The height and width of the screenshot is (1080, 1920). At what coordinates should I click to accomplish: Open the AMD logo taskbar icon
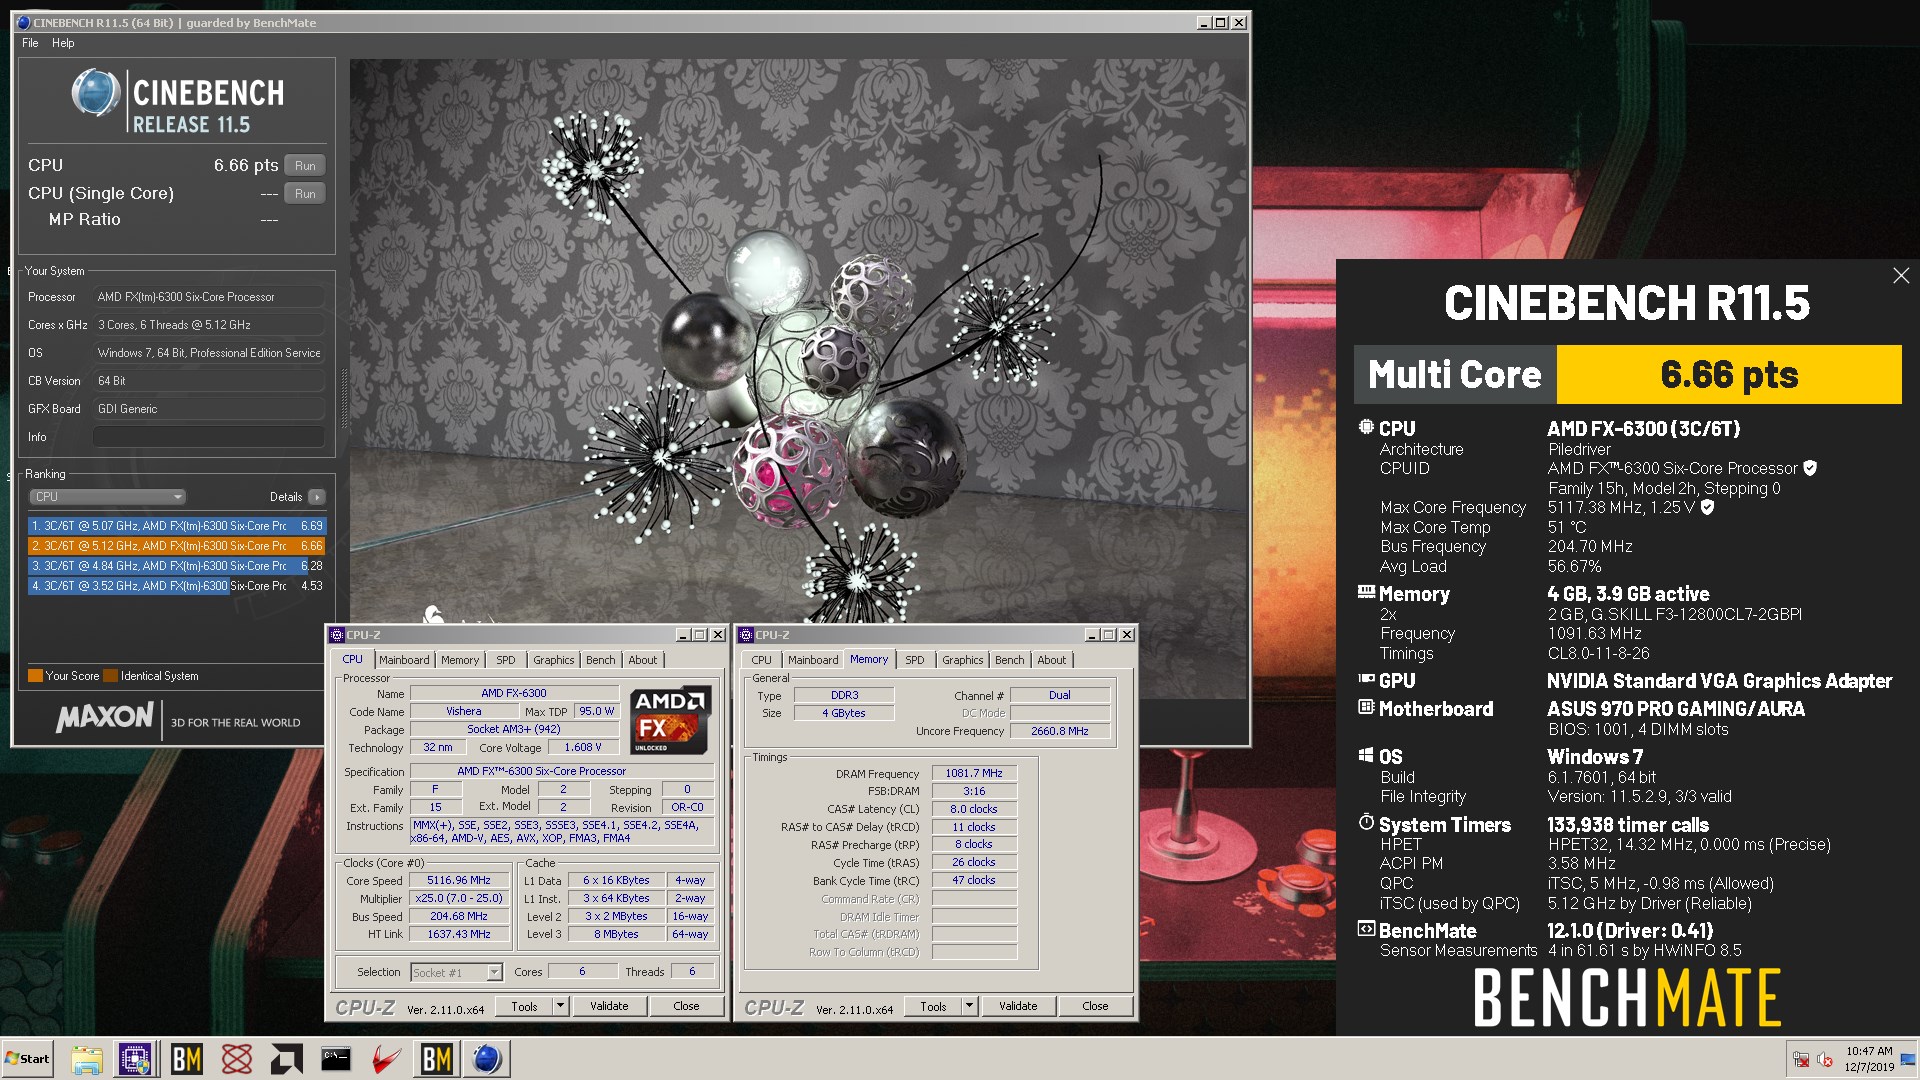[x=286, y=1059]
